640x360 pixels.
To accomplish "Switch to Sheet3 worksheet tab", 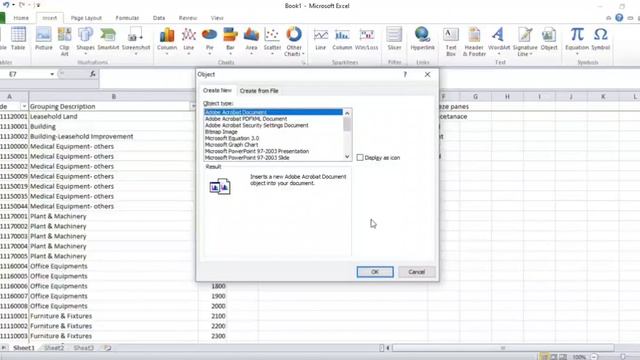I will pyautogui.click(x=84, y=348).
